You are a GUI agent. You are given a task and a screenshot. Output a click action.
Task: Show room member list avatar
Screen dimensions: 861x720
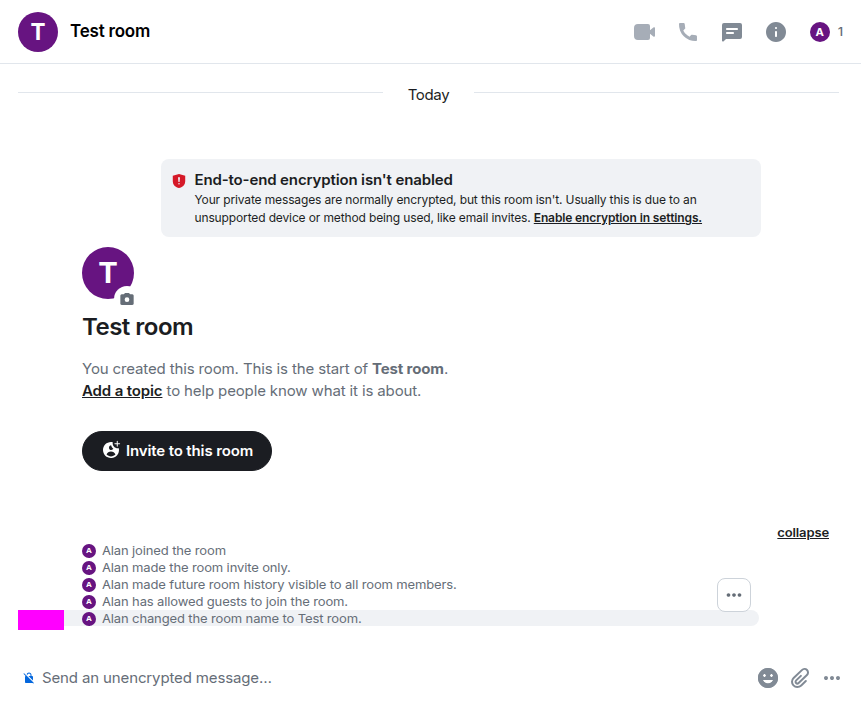820,32
